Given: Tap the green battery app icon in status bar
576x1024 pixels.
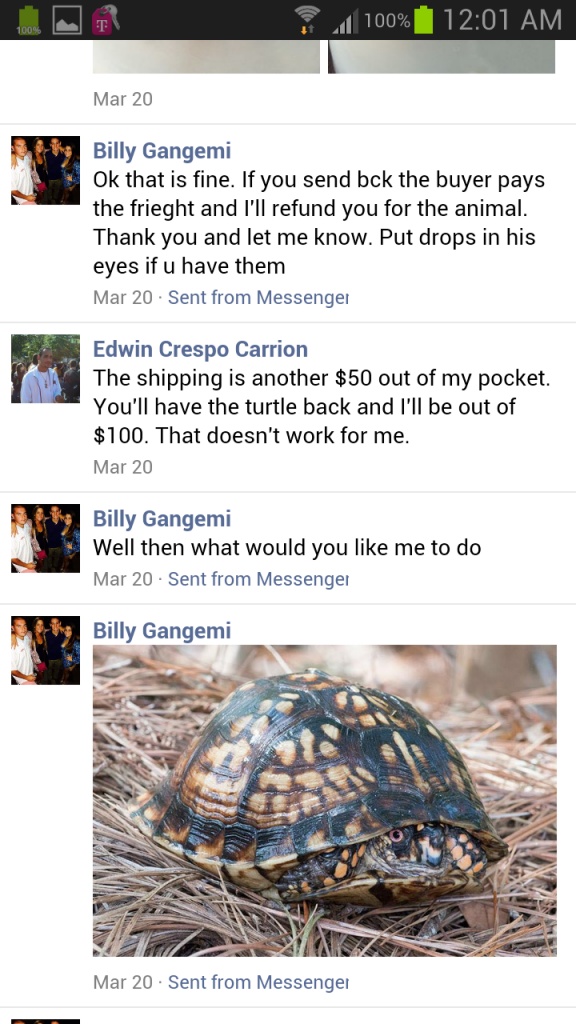Looking at the screenshot, I should [x=28, y=20].
